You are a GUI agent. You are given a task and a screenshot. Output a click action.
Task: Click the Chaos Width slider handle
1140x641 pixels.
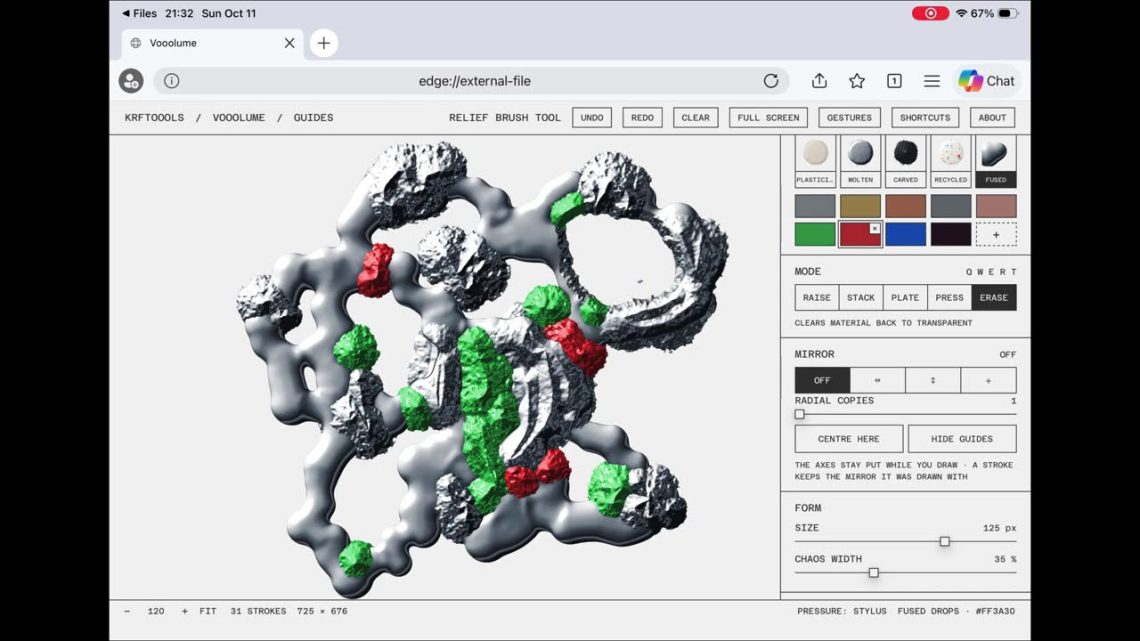point(874,573)
